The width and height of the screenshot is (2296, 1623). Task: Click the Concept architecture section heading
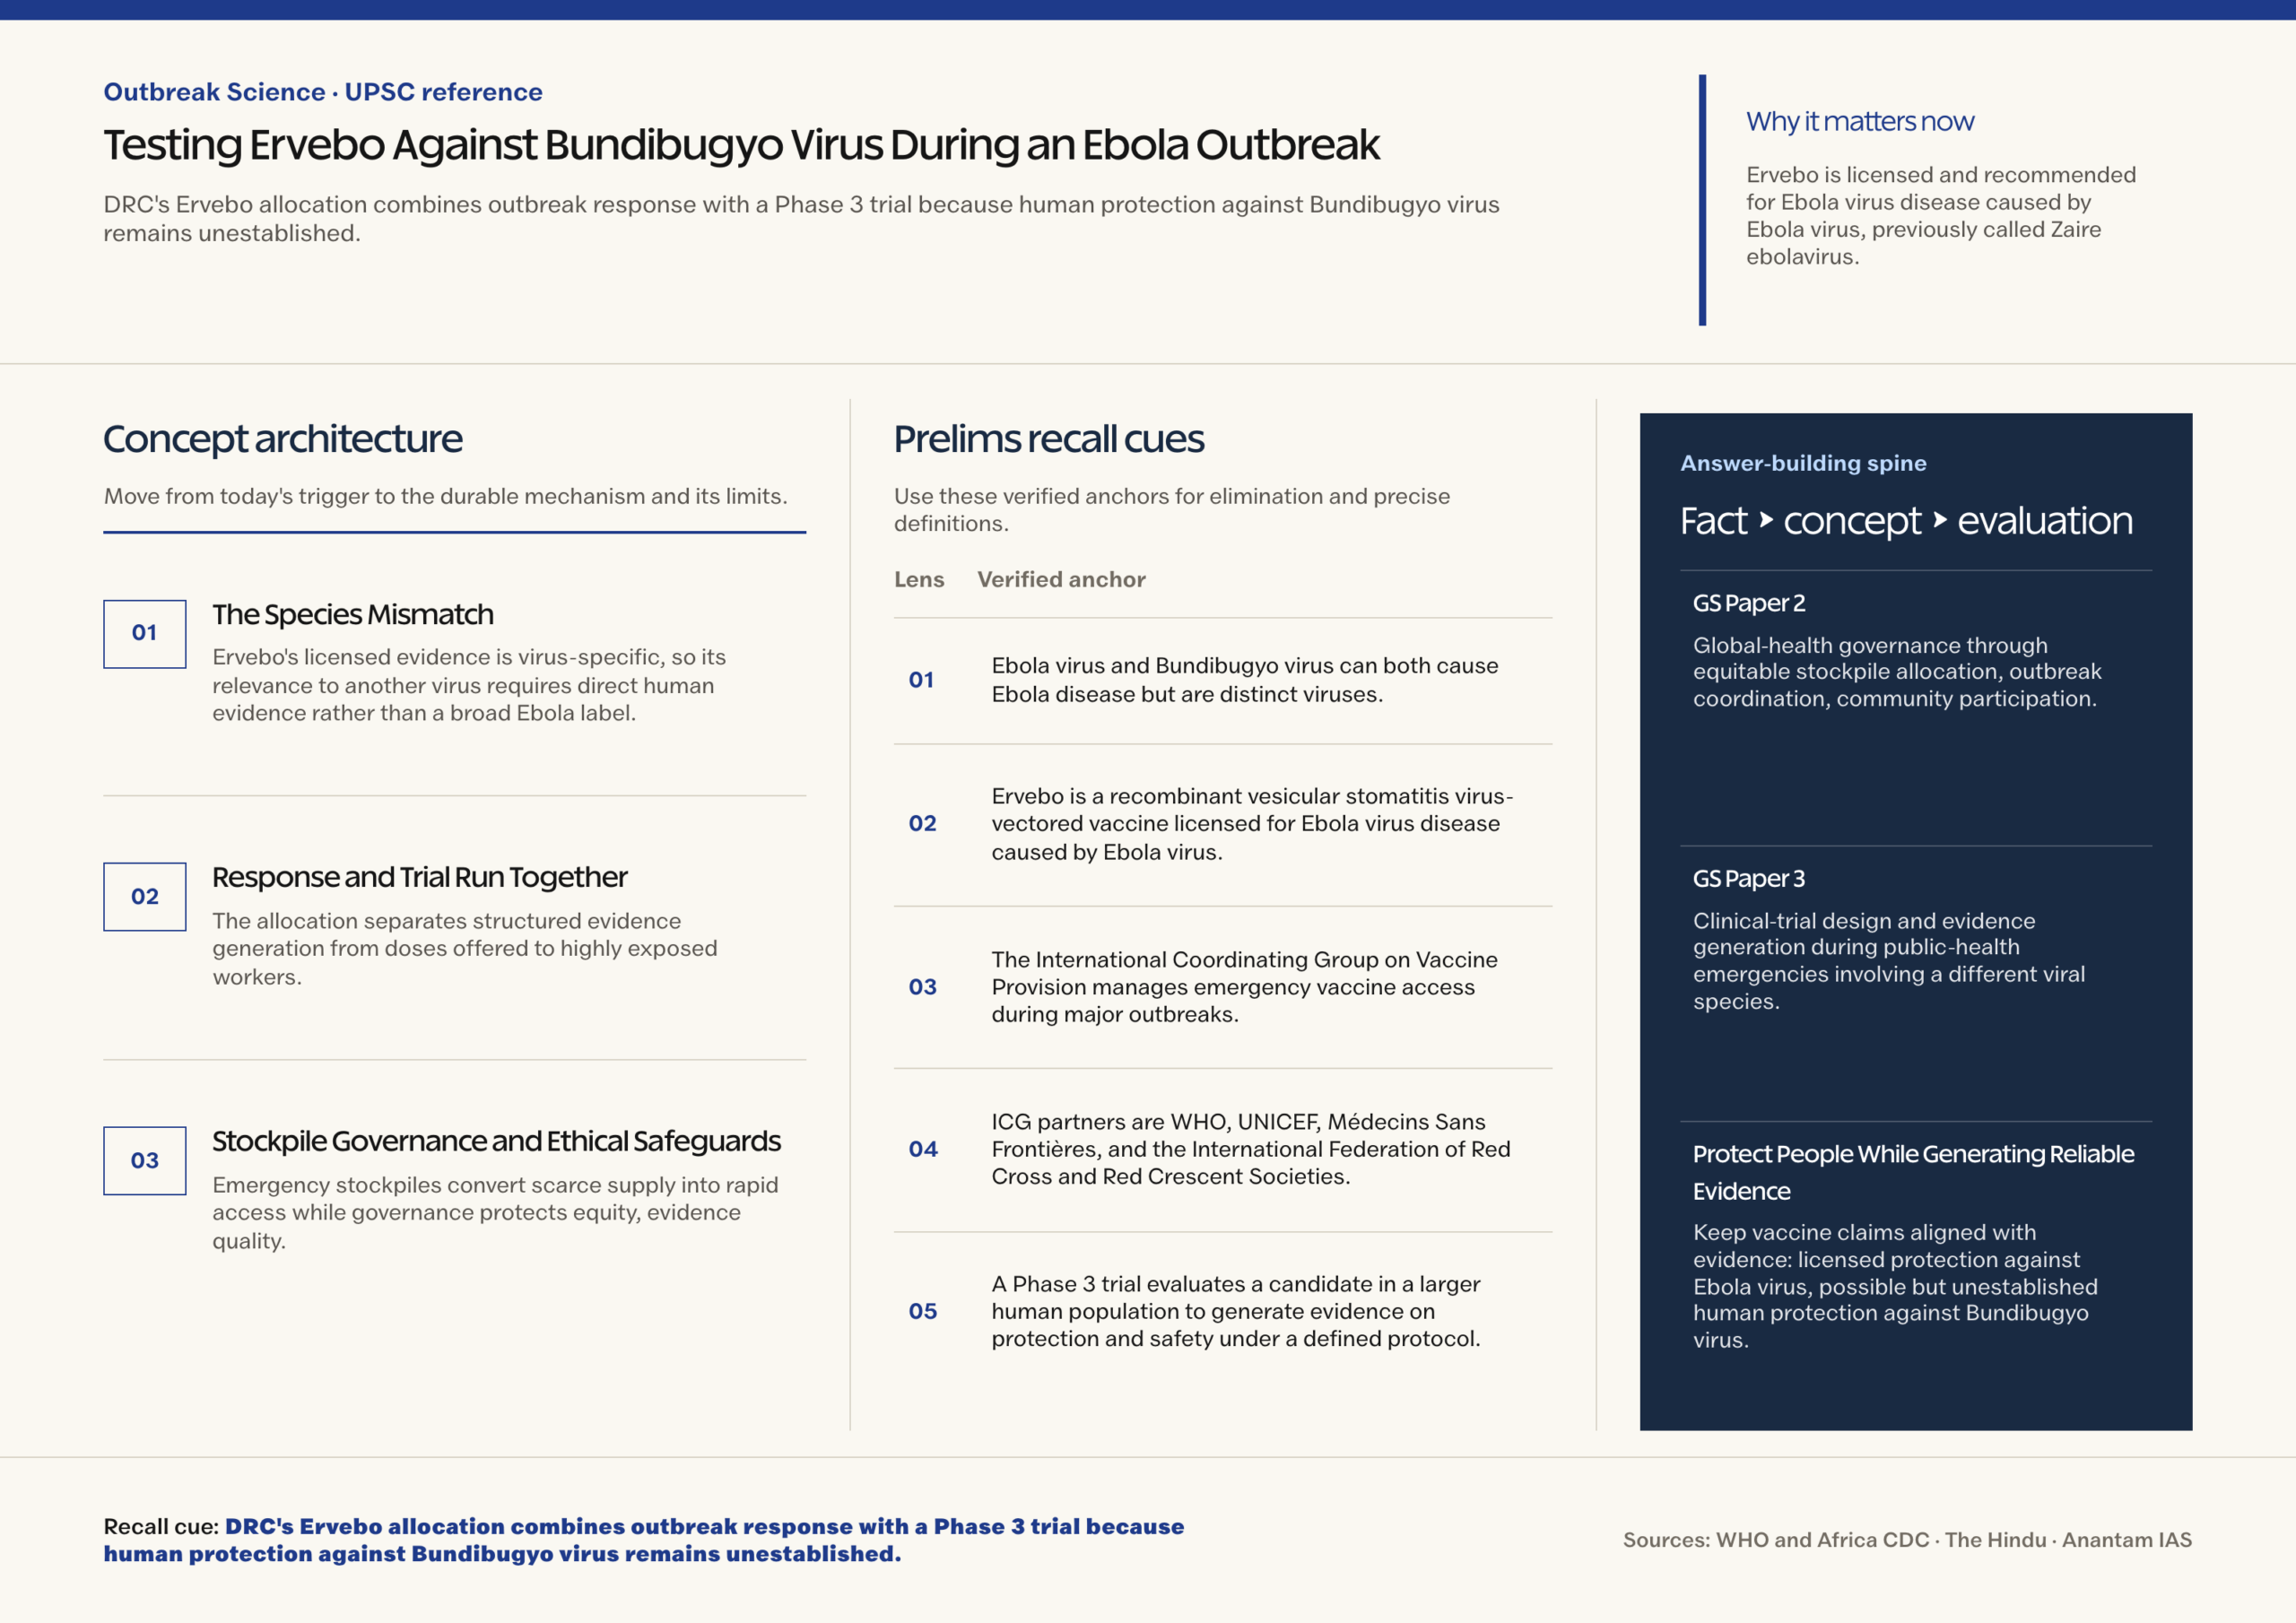click(282, 439)
